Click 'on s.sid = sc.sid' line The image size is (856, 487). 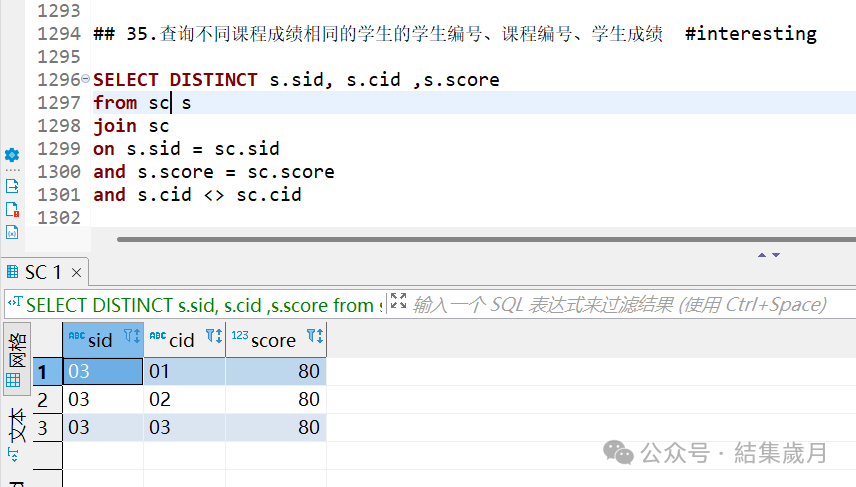[186, 149]
